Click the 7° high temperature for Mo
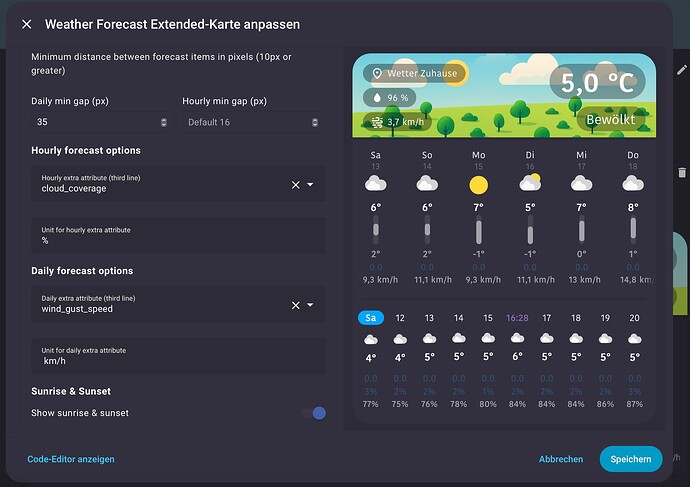This screenshot has width=690, height=487. pyautogui.click(x=478, y=207)
